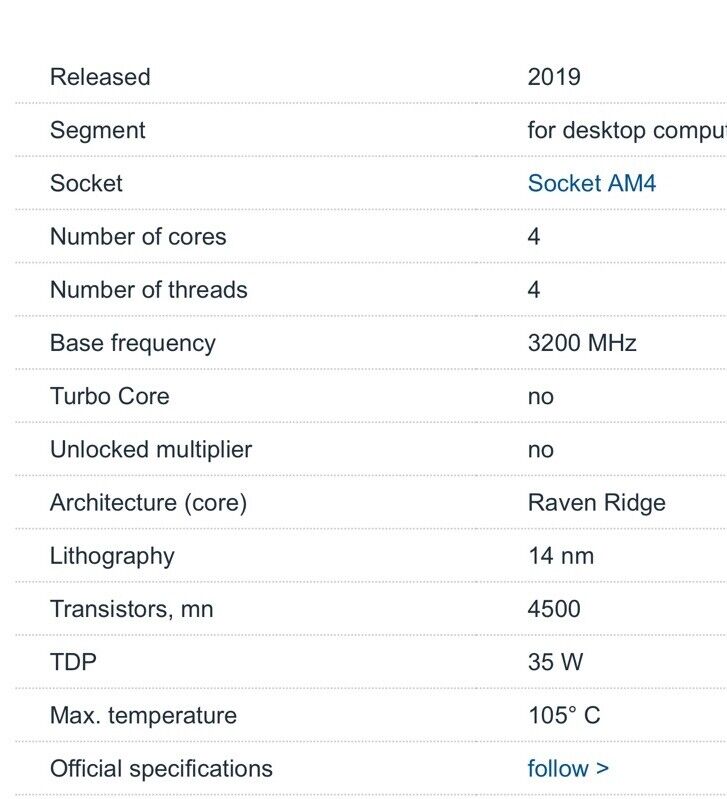The height and width of the screenshot is (799, 727).
Task: Select the Raven Ridge value
Action: 597,503
